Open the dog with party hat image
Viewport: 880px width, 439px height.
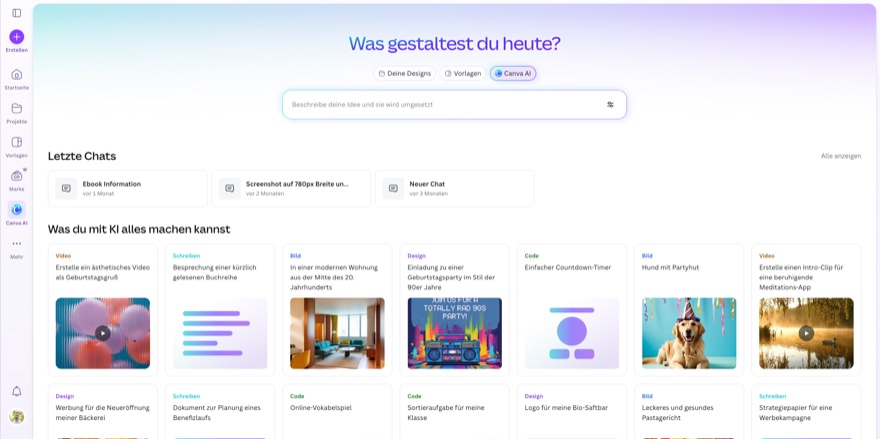coord(689,333)
